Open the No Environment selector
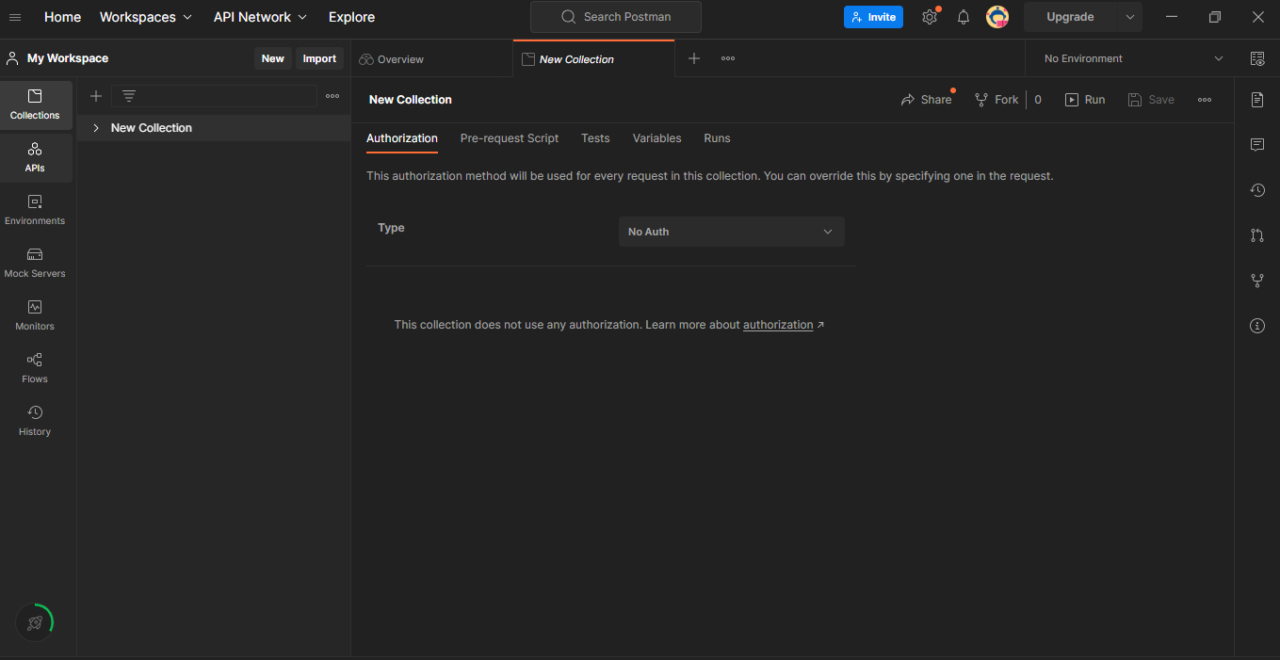 point(1128,58)
